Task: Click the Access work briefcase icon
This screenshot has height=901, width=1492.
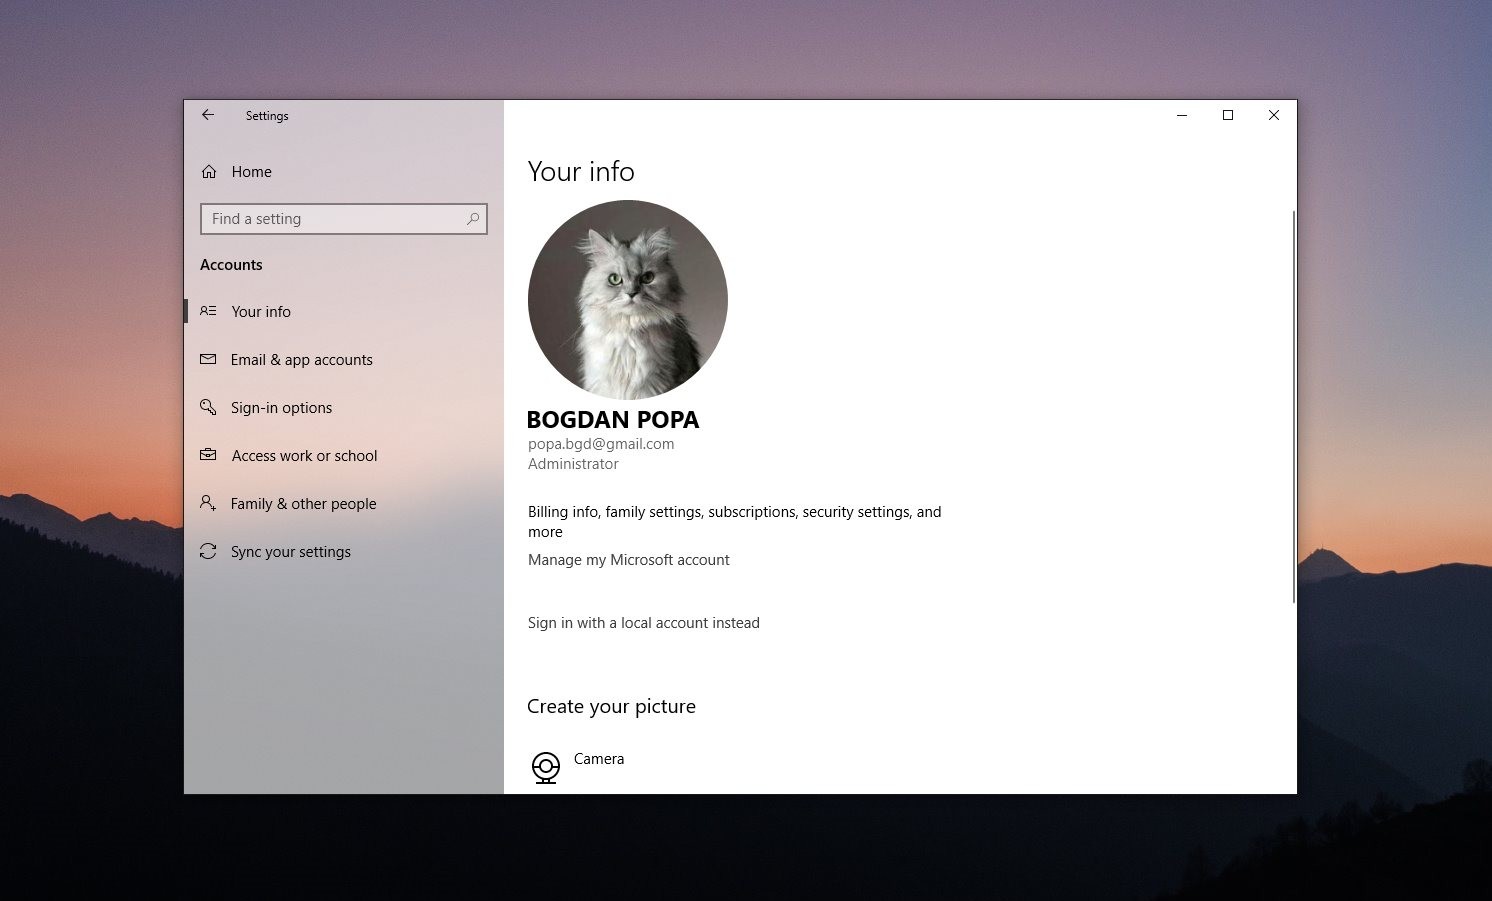Action: point(208,455)
